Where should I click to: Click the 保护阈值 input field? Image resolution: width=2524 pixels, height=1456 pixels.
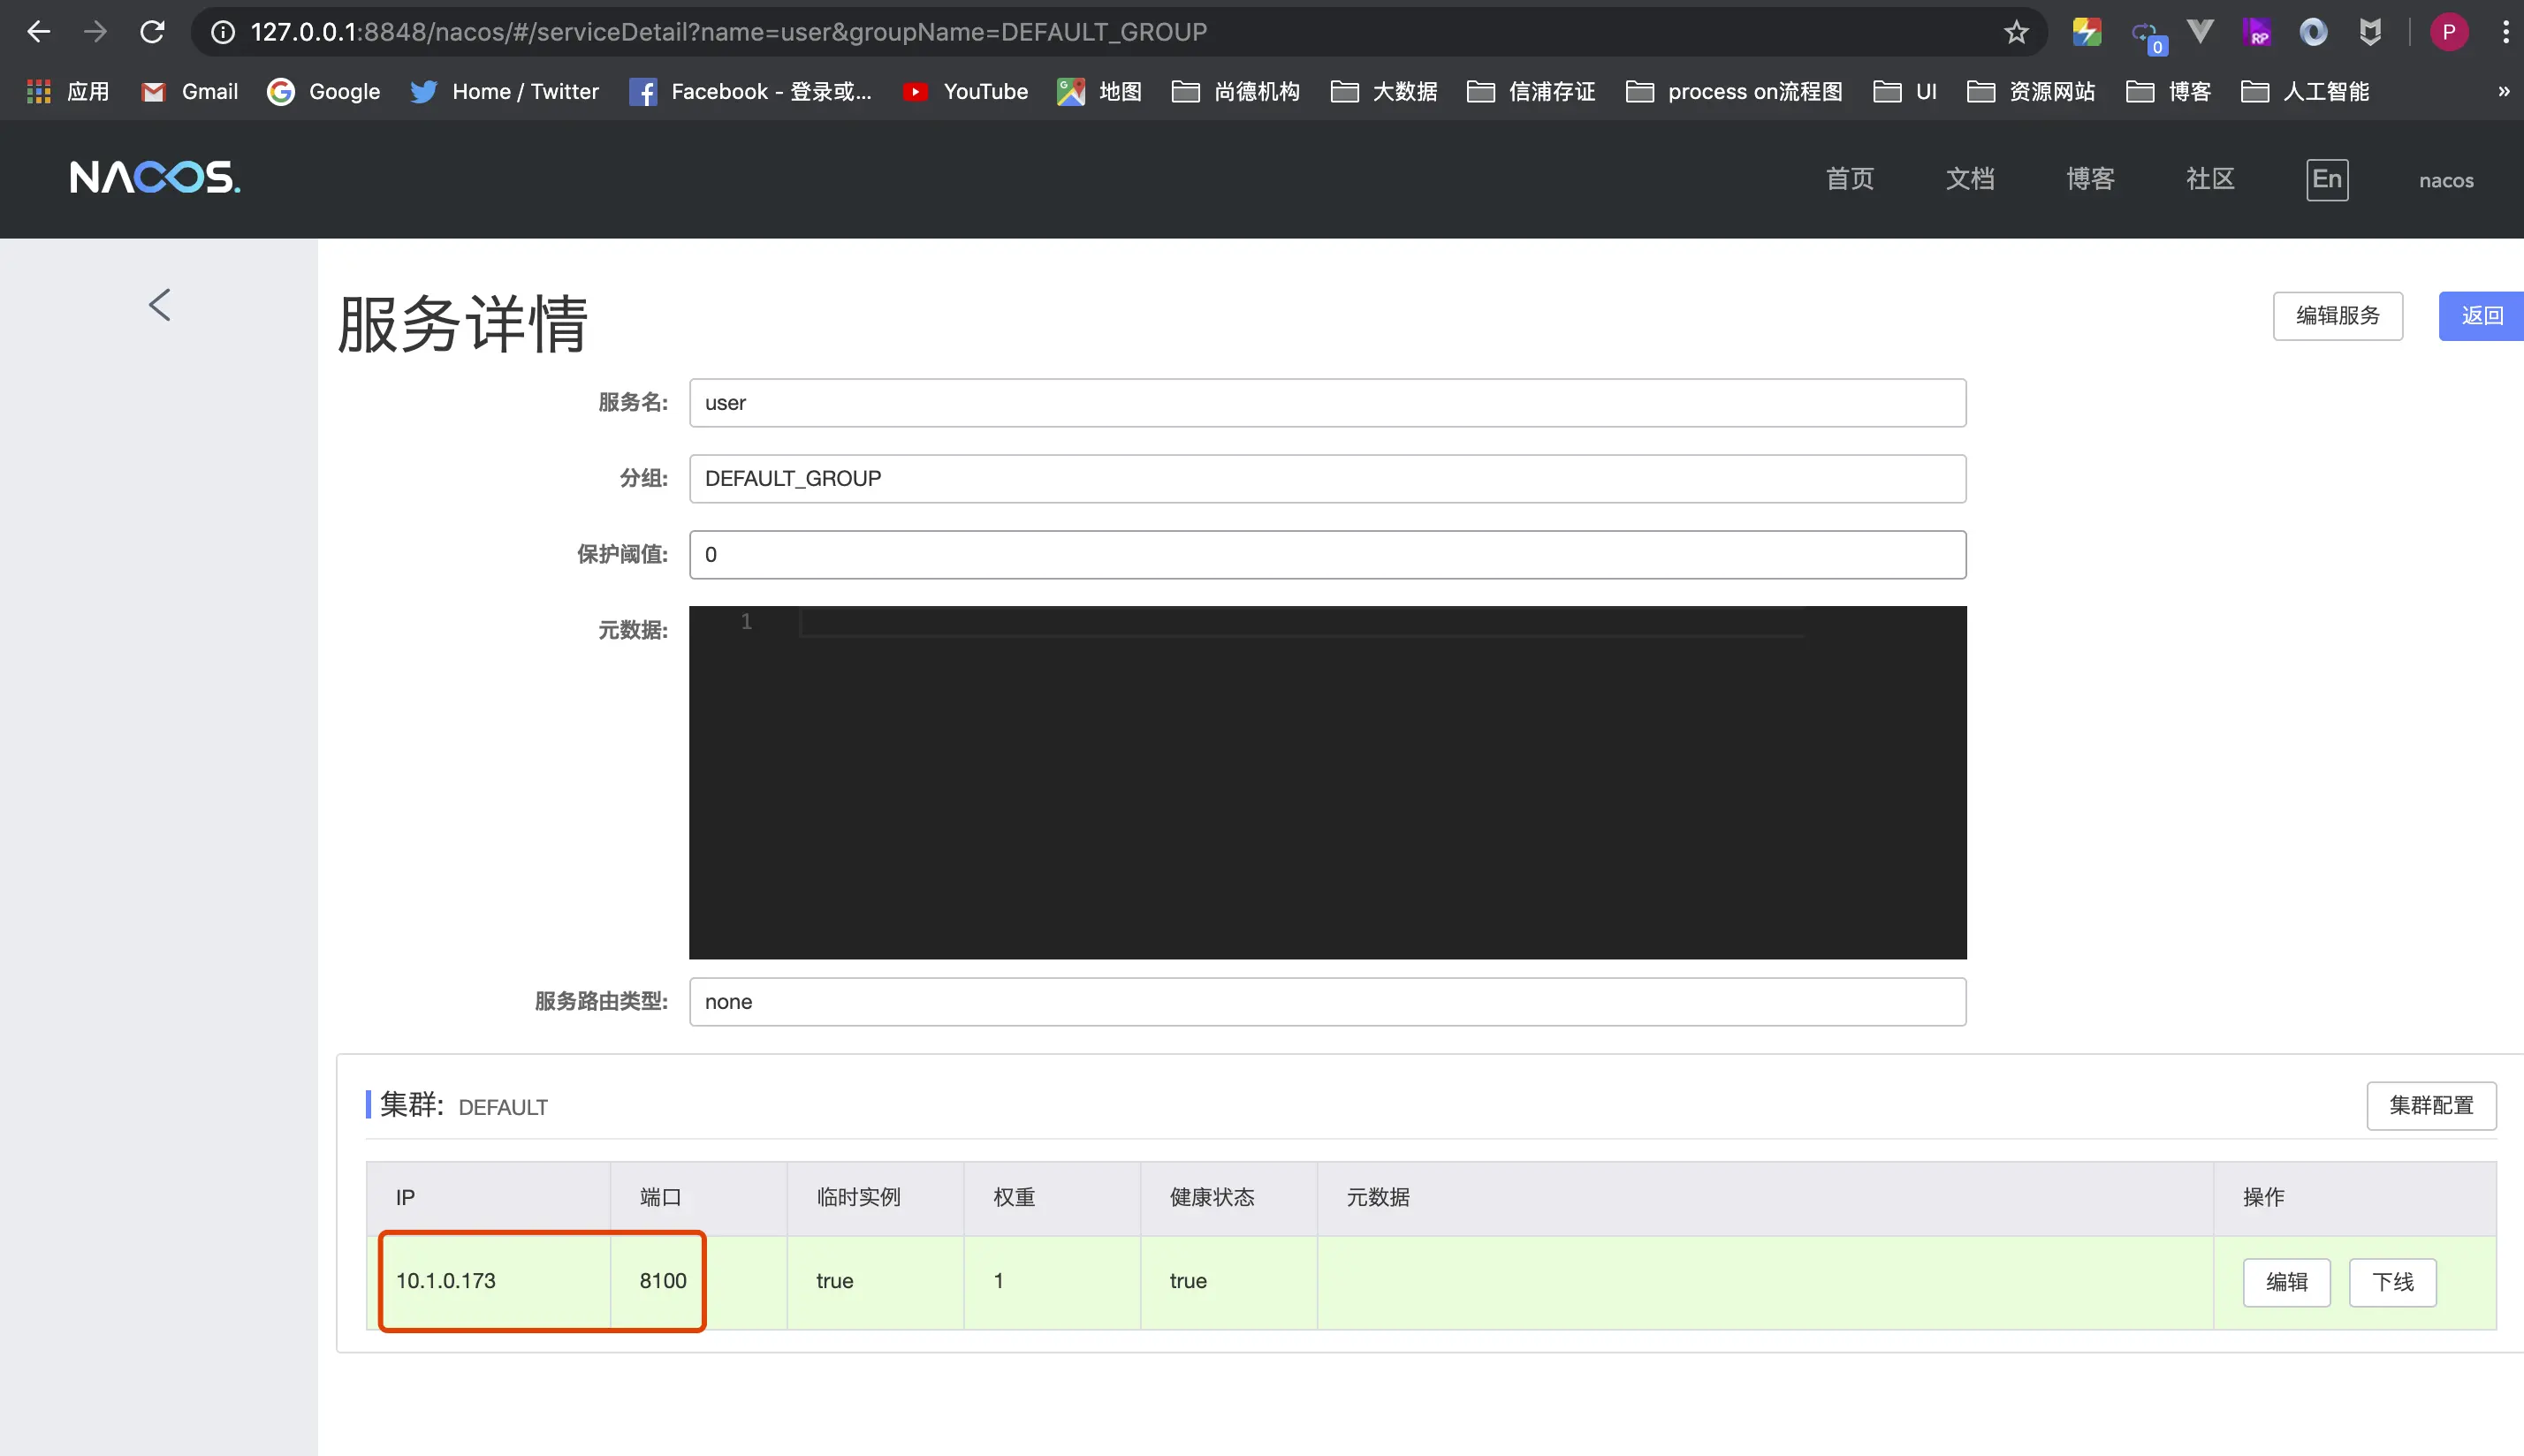point(1326,553)
